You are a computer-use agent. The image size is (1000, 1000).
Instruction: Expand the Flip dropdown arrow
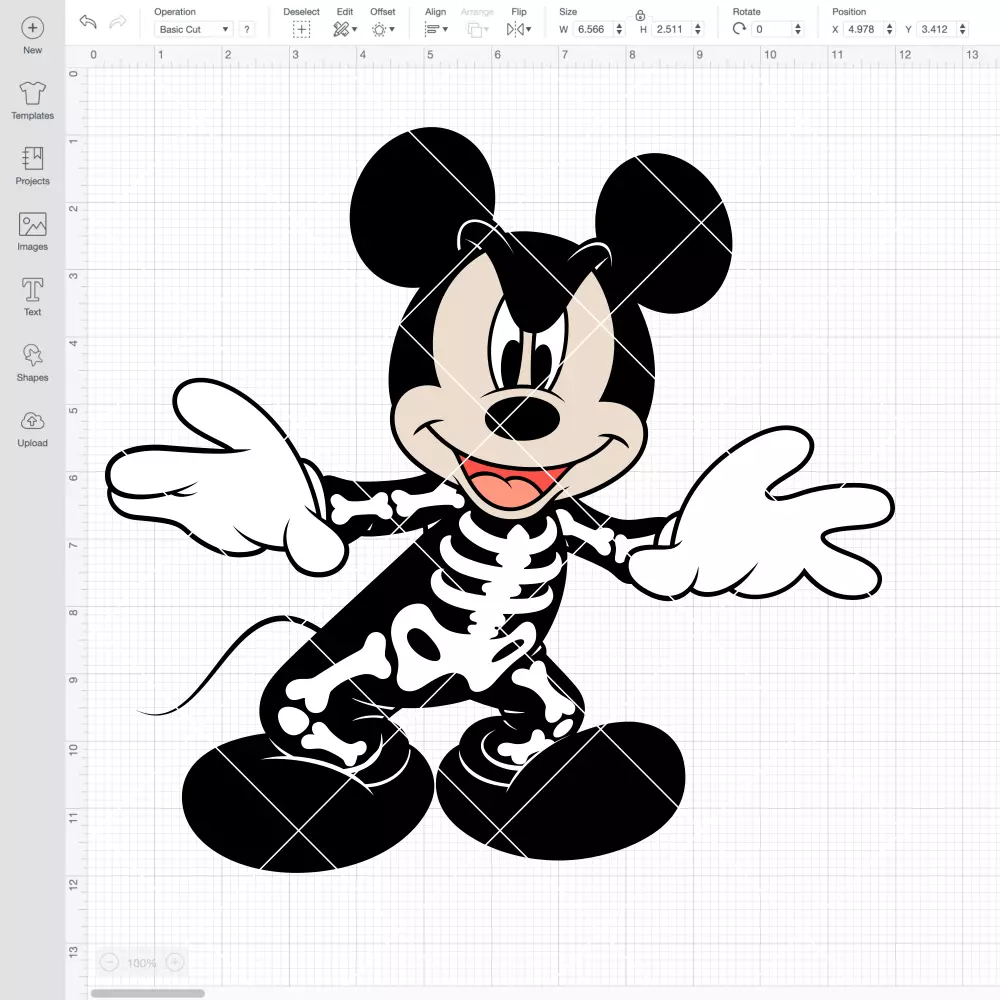(529, 29)
